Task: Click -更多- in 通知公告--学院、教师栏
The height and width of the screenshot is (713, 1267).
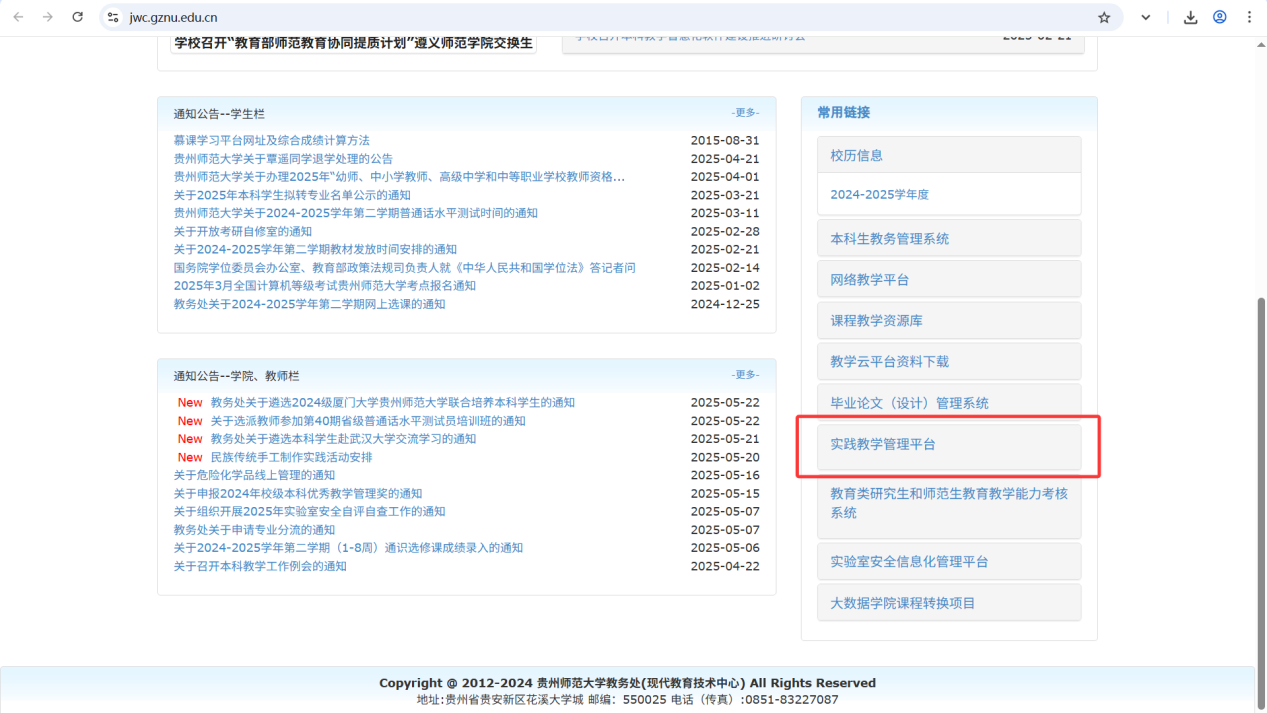Action: (x=746, y=375)
